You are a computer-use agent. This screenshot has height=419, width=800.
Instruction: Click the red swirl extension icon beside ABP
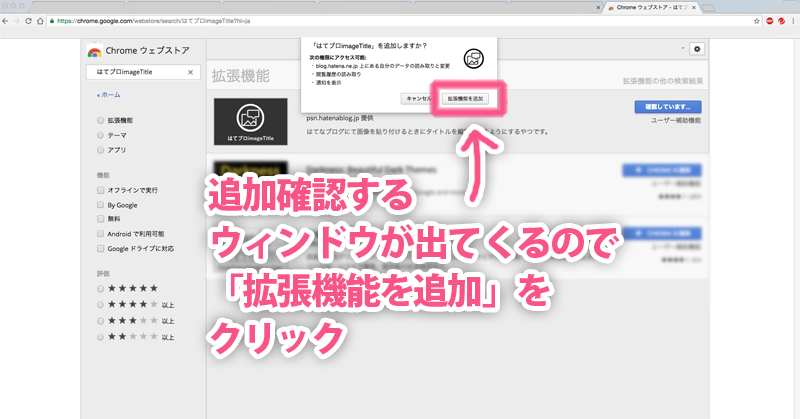pos(781,21)
